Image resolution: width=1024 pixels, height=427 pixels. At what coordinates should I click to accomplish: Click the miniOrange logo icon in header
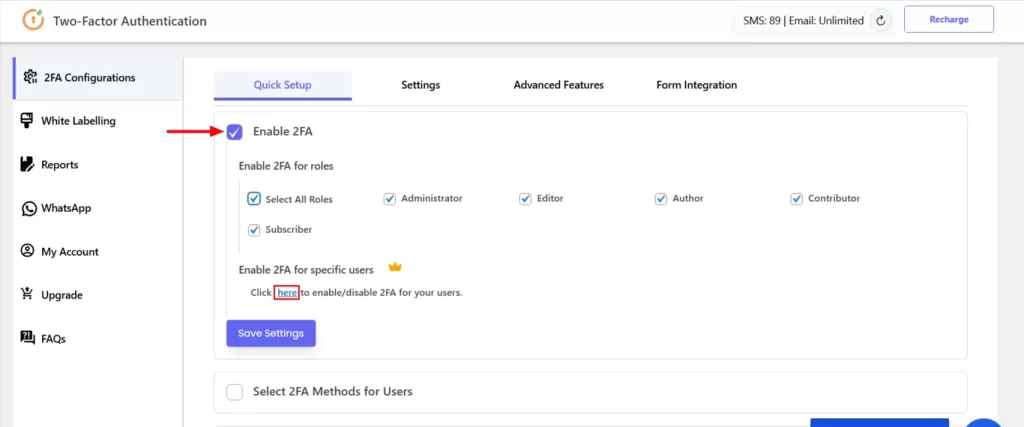pyautogui.click(x=32, y=20)
